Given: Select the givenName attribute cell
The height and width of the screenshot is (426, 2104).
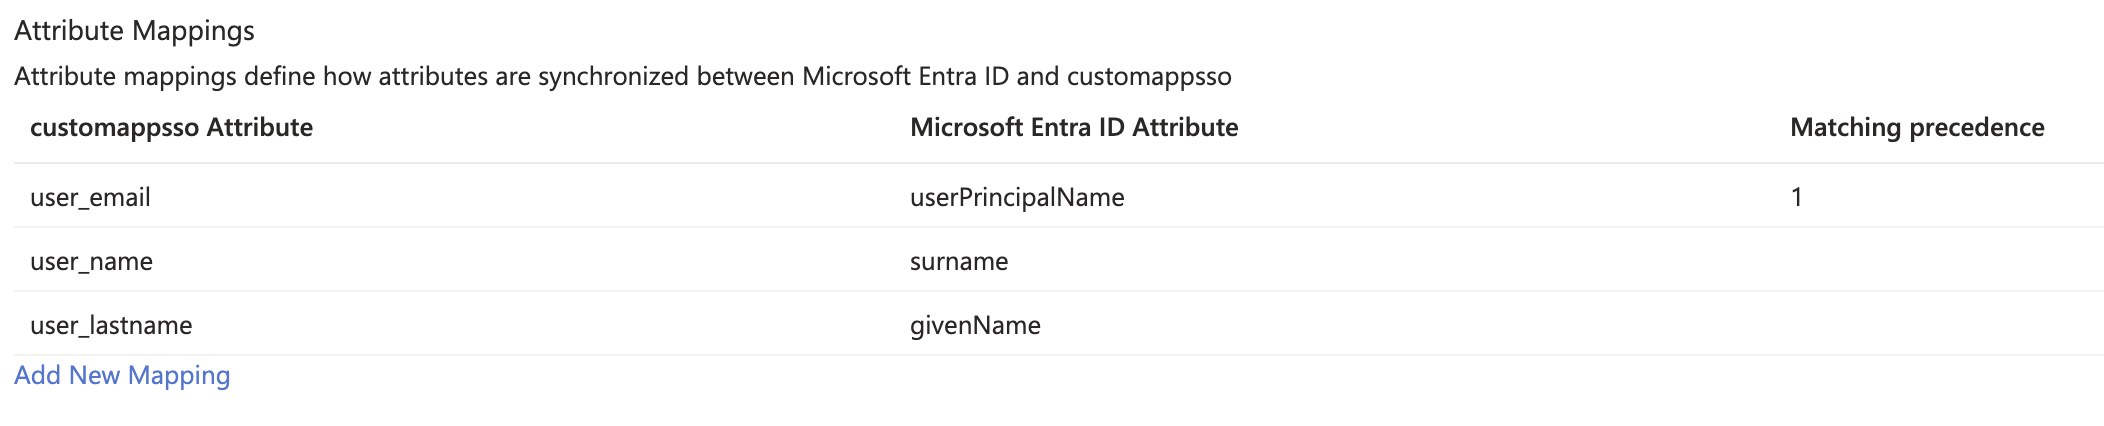Looking at the screenshot, I should pyautogui.click(x=975, y=325).
